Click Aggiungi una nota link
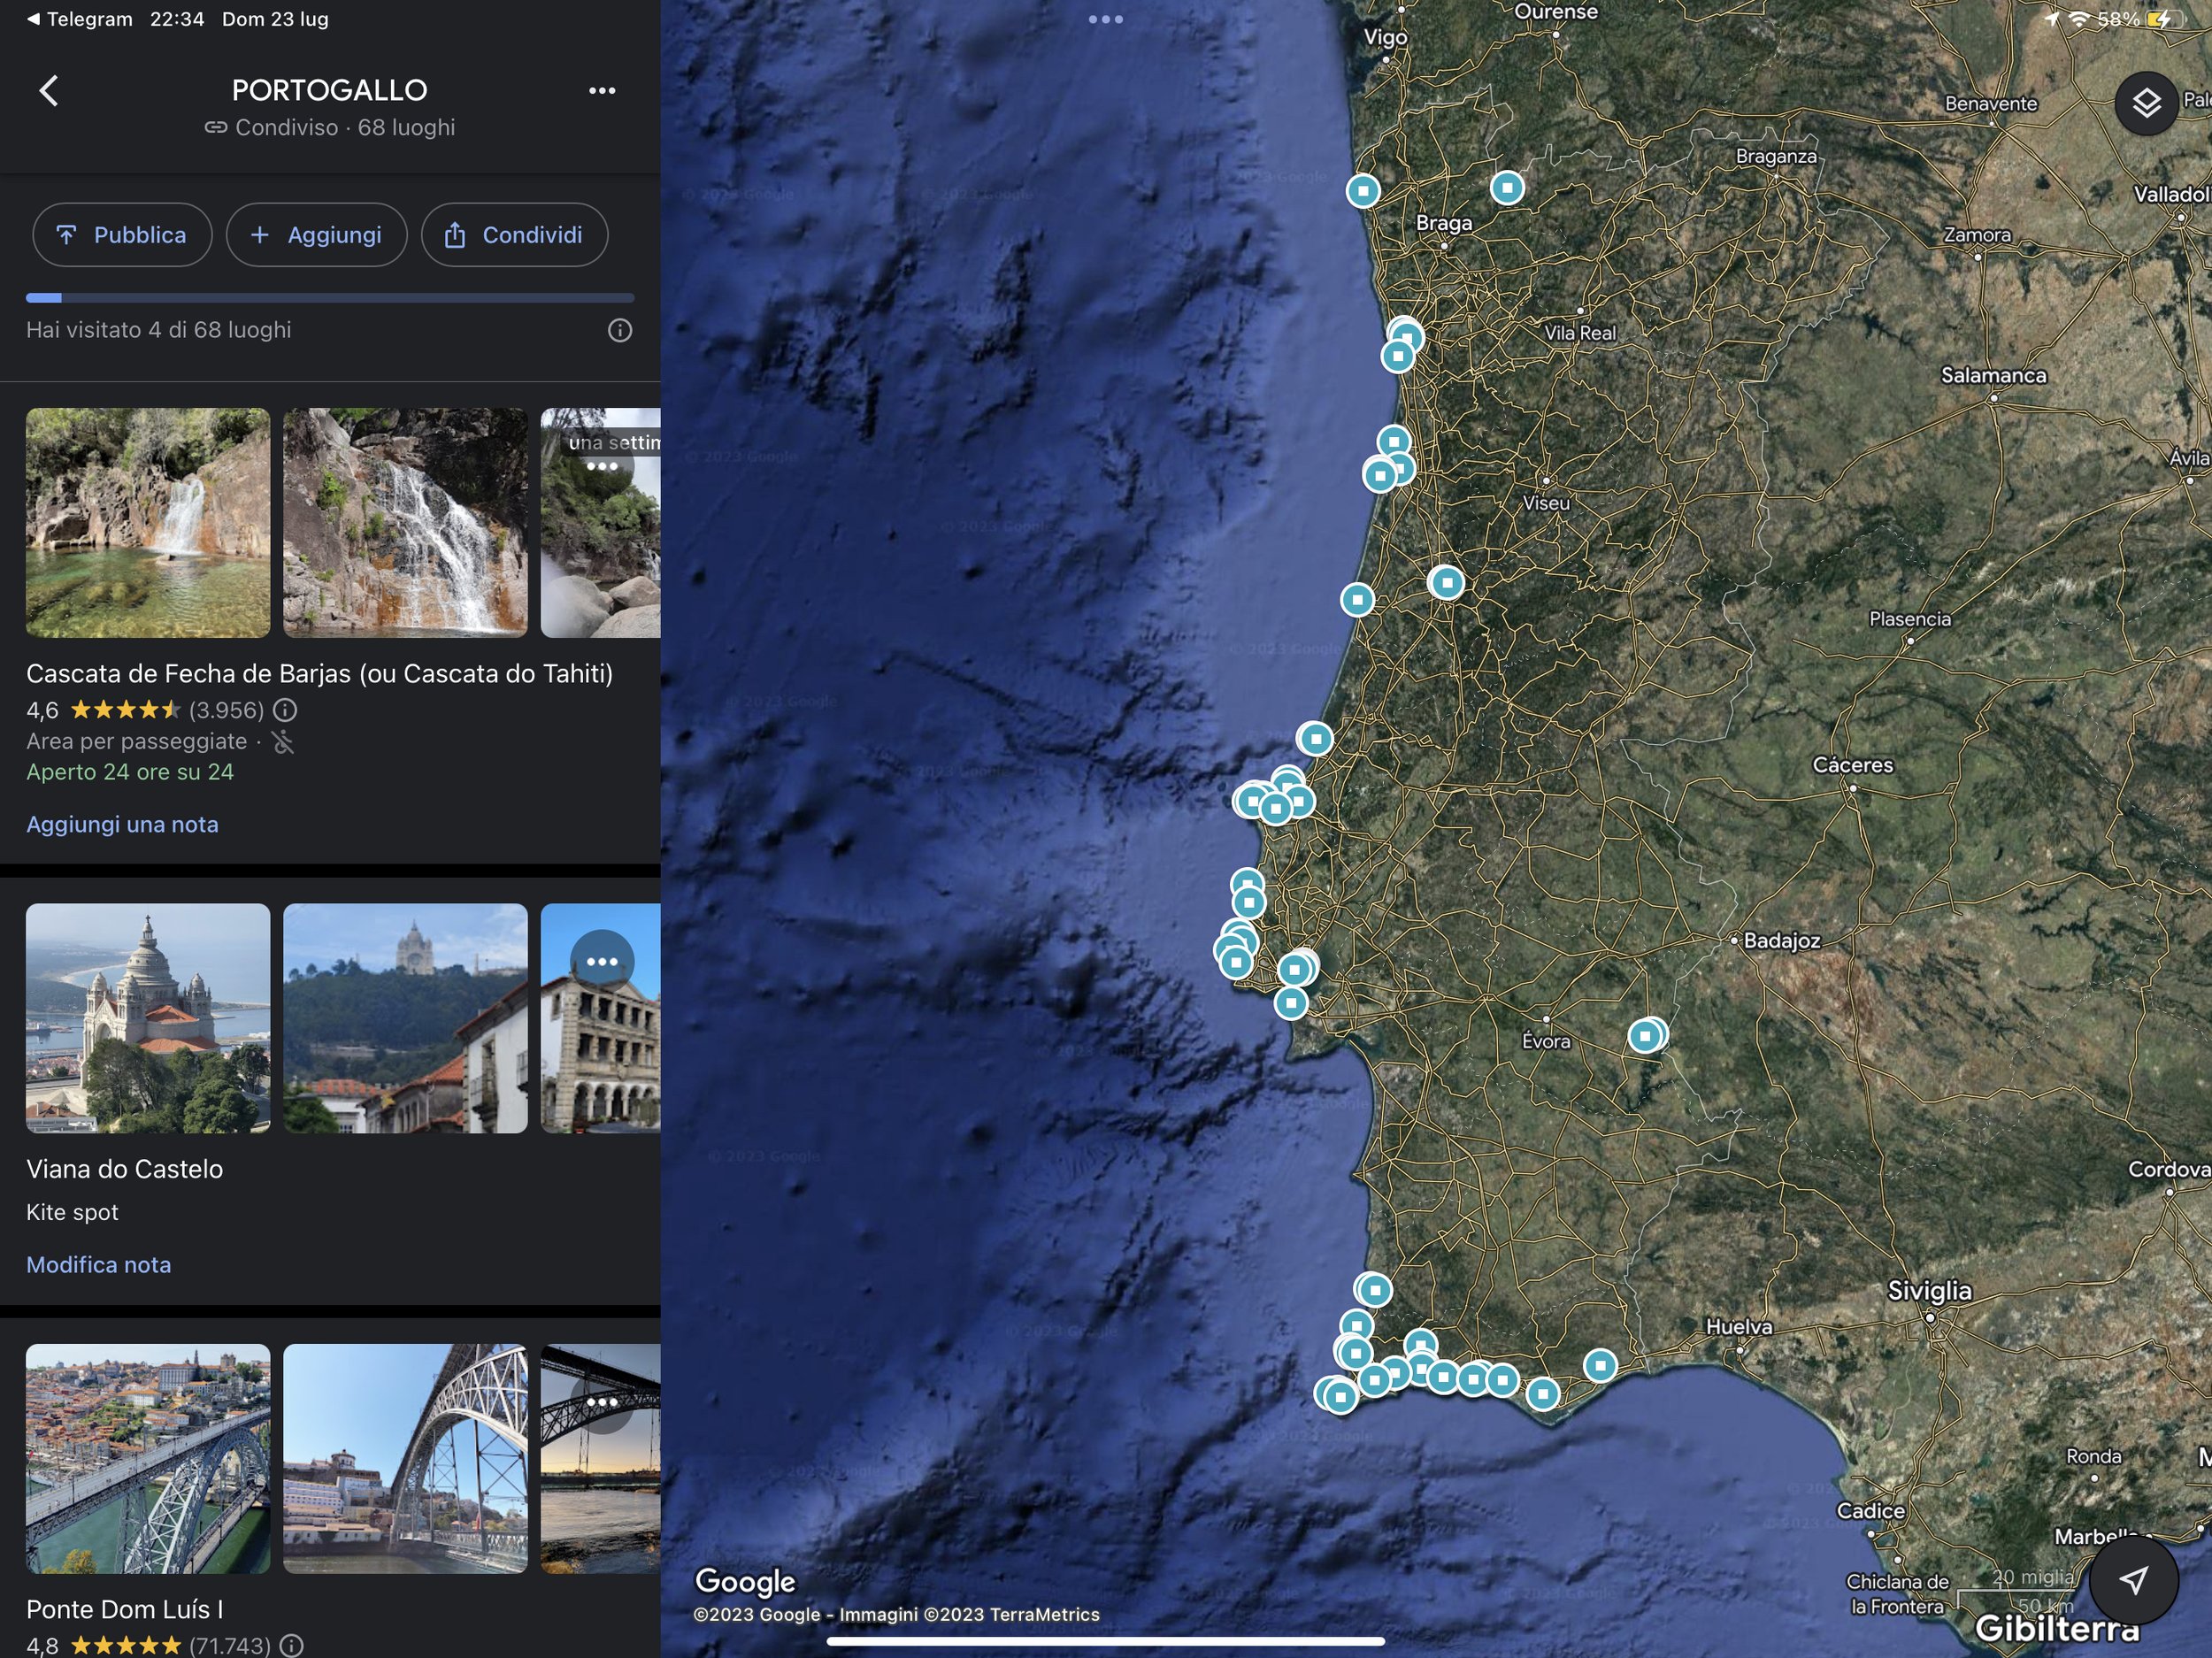 pyautogui.click(x=122, y=824)
